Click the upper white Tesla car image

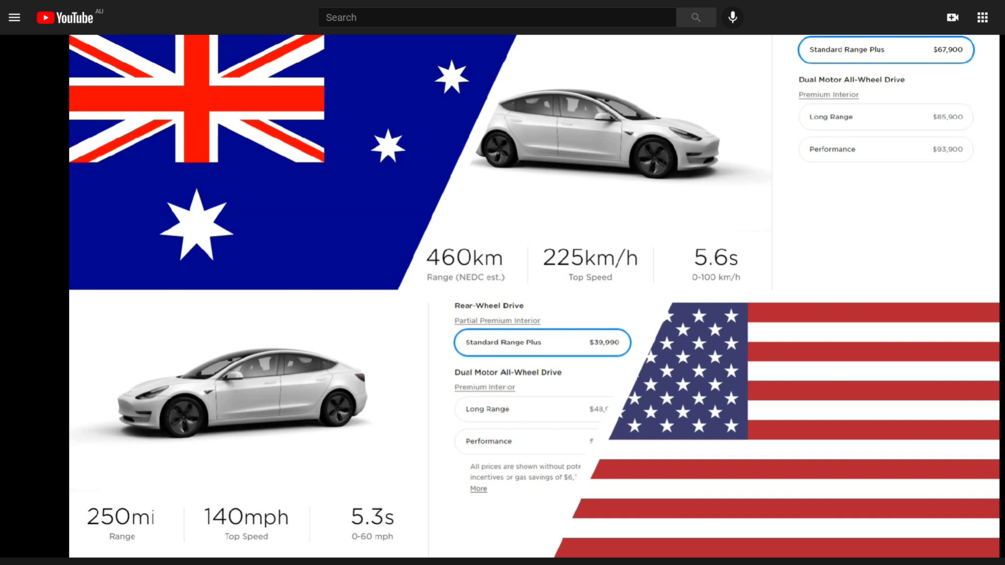[x=597, y=133]
